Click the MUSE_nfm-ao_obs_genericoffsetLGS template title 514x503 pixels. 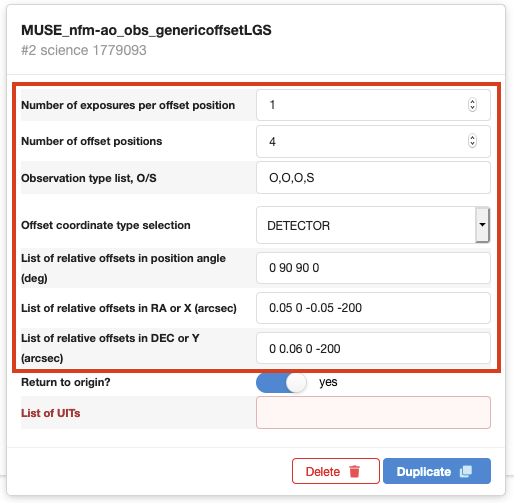pos(146,30)
